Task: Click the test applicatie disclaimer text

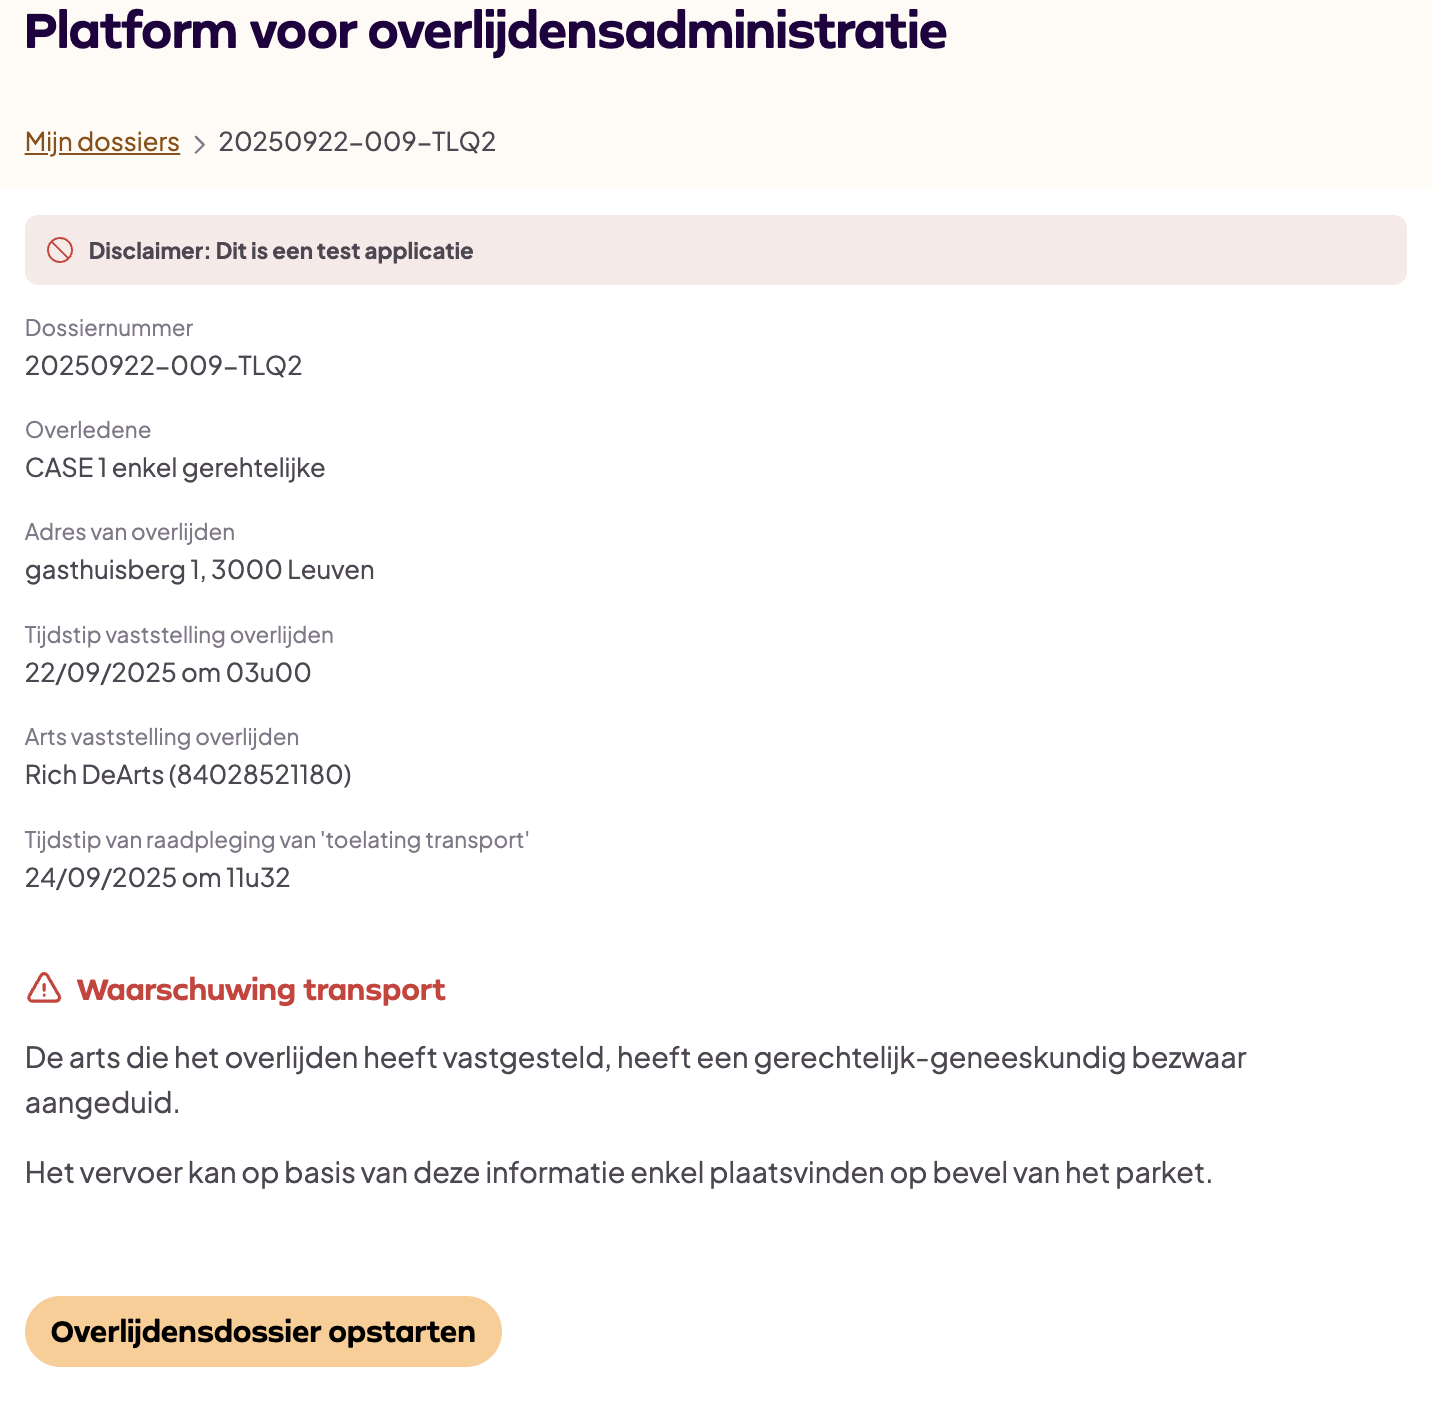Action: pos(280,251)
